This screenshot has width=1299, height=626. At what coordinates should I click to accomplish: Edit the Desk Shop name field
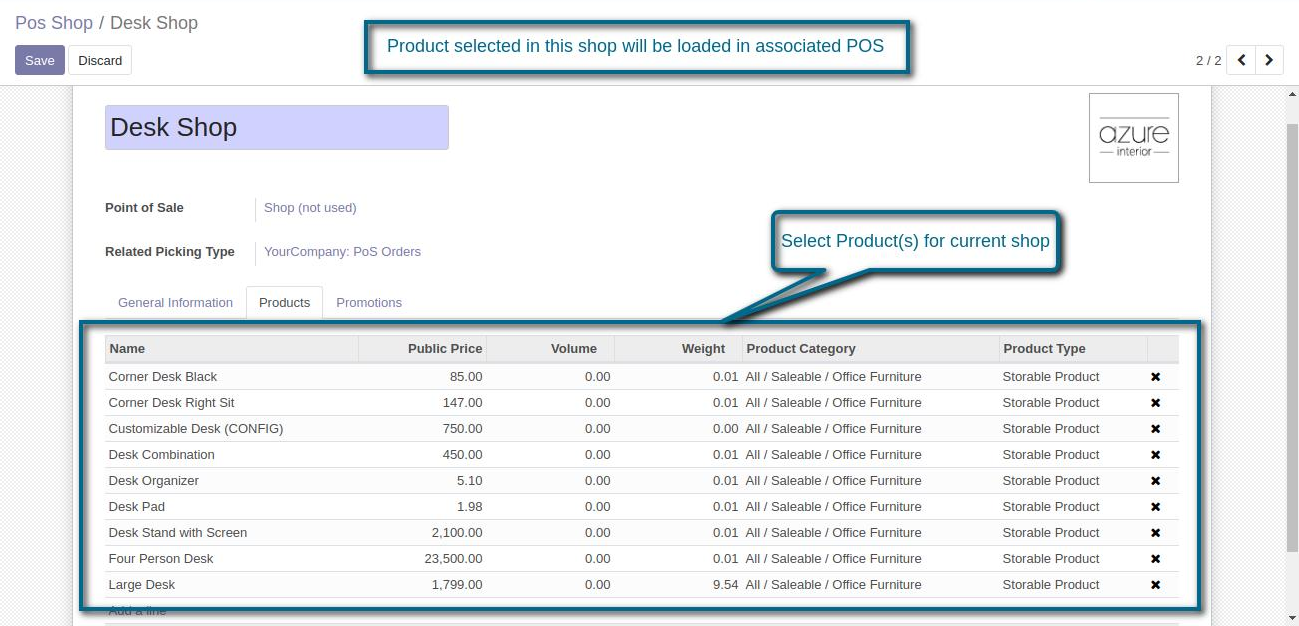(276, 128)
